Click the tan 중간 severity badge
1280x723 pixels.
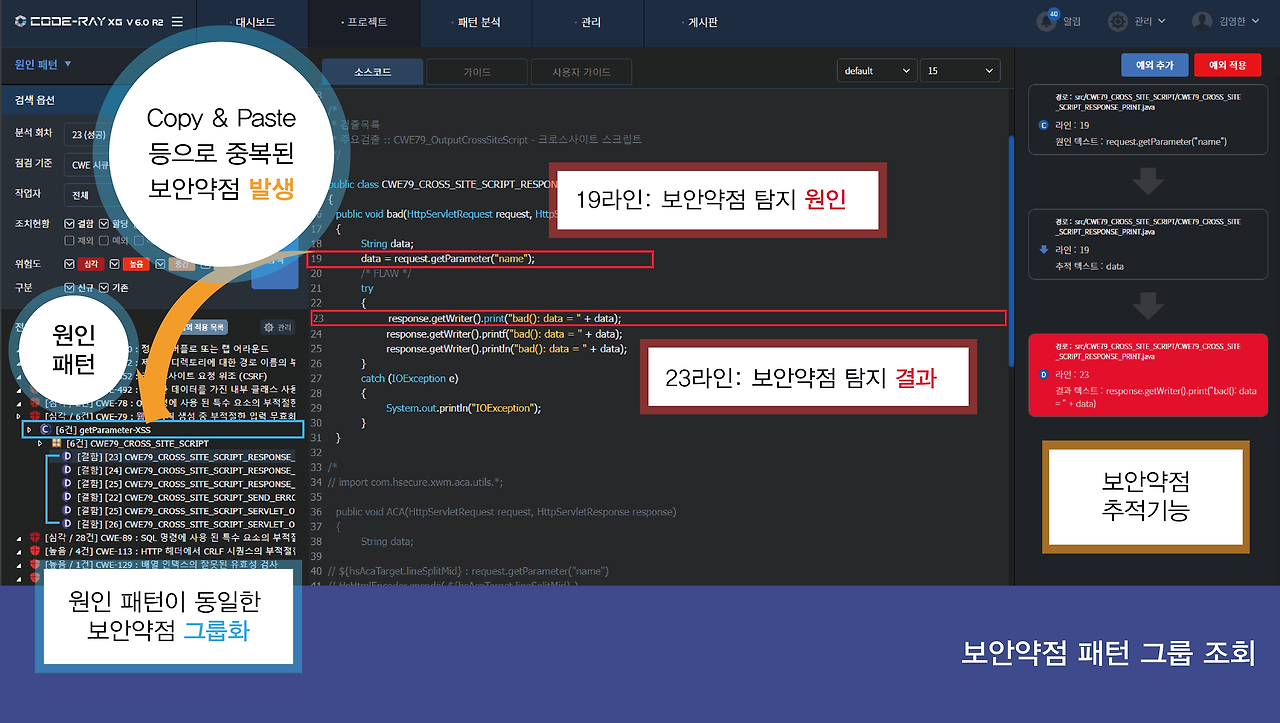click(182, 264)
